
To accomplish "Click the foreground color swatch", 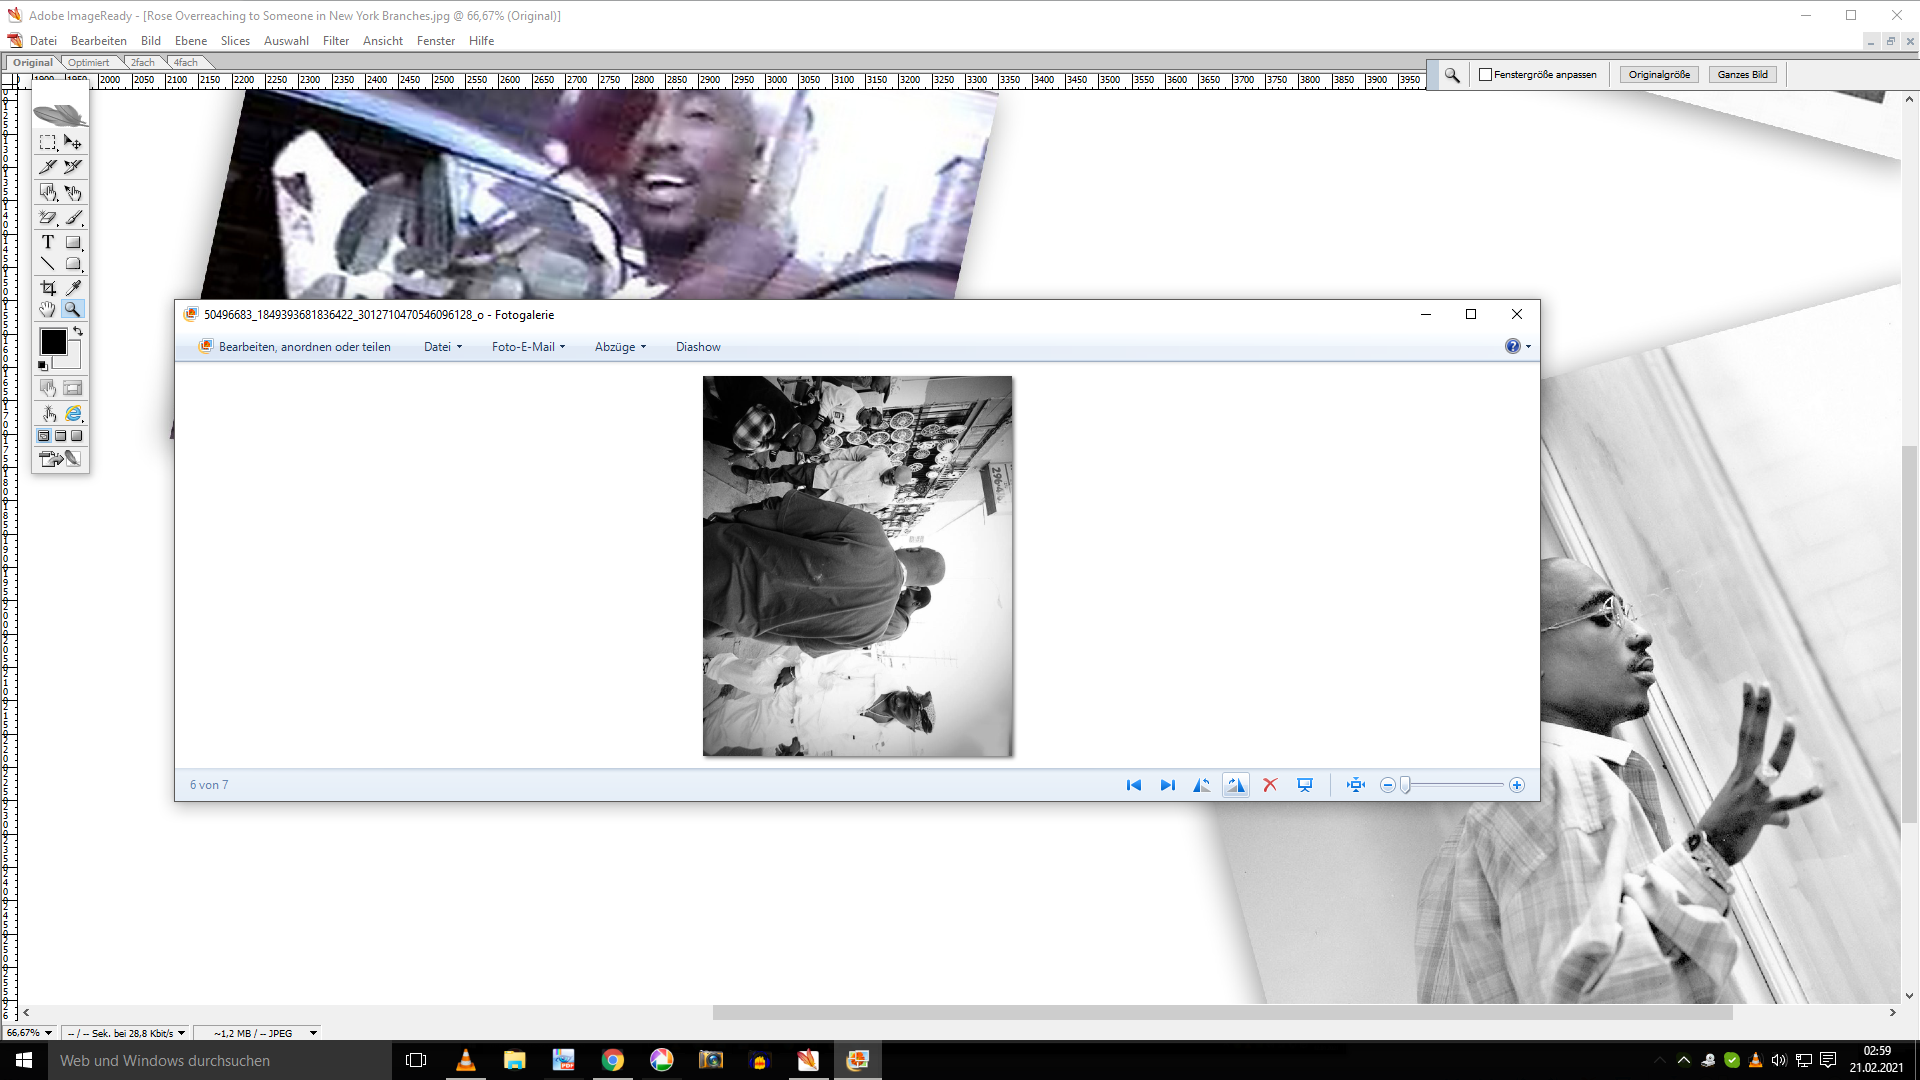I will (53, 342).
